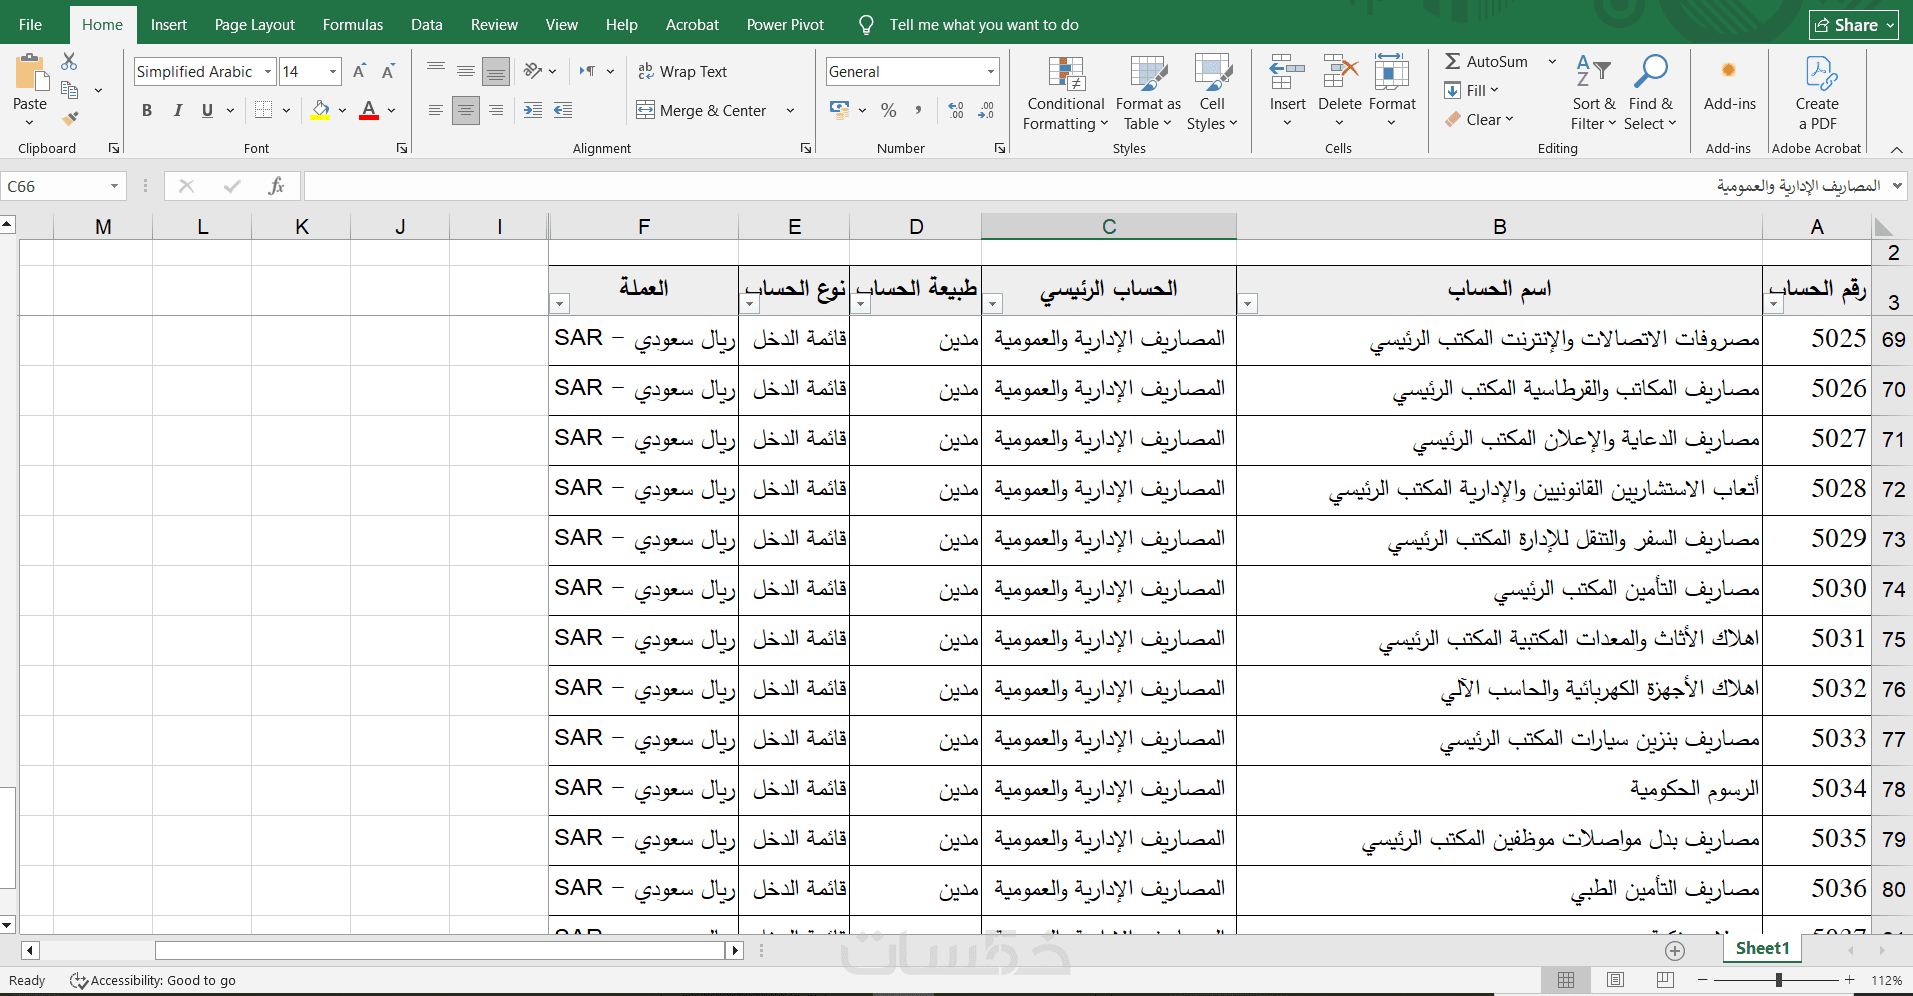Click the Copy icon
This screenshot has height=996, width=1913.
69,90
